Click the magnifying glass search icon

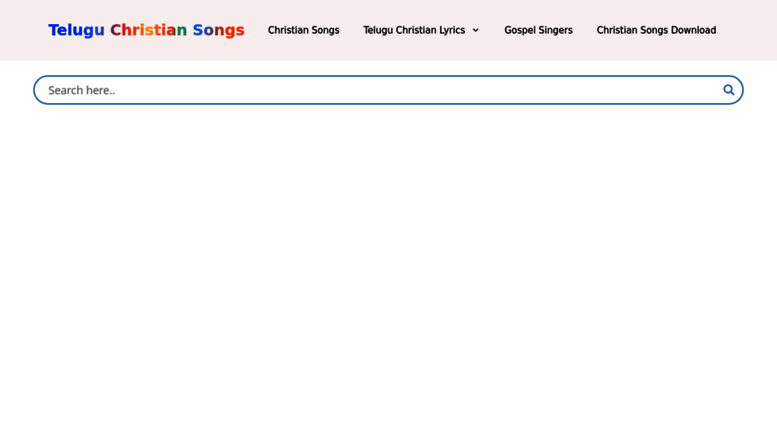(728, 90)
